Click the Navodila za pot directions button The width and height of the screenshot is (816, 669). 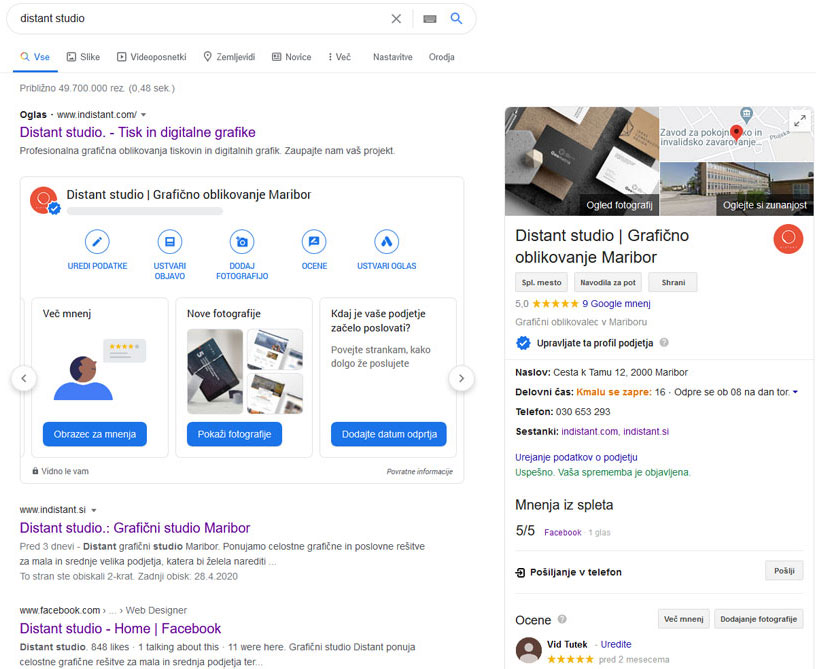click(x=608, y=282)
